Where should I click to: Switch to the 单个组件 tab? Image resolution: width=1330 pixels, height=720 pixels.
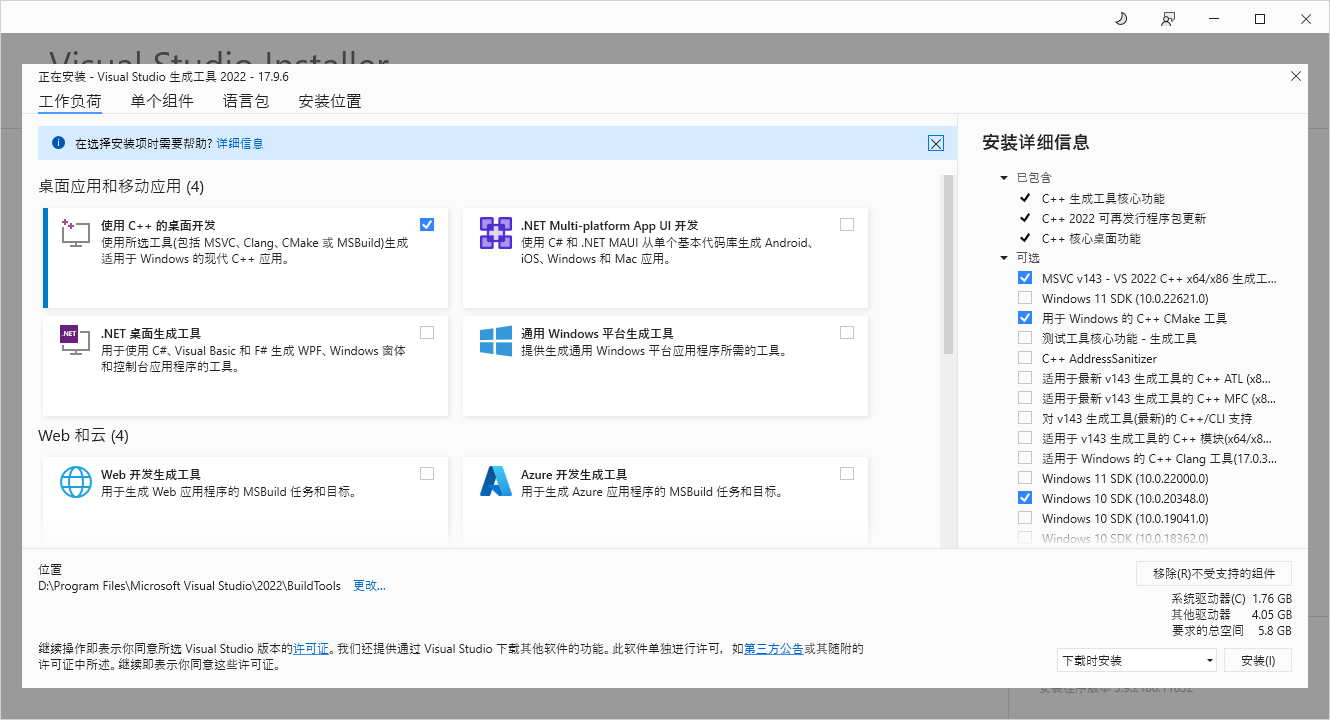point(161,100)
